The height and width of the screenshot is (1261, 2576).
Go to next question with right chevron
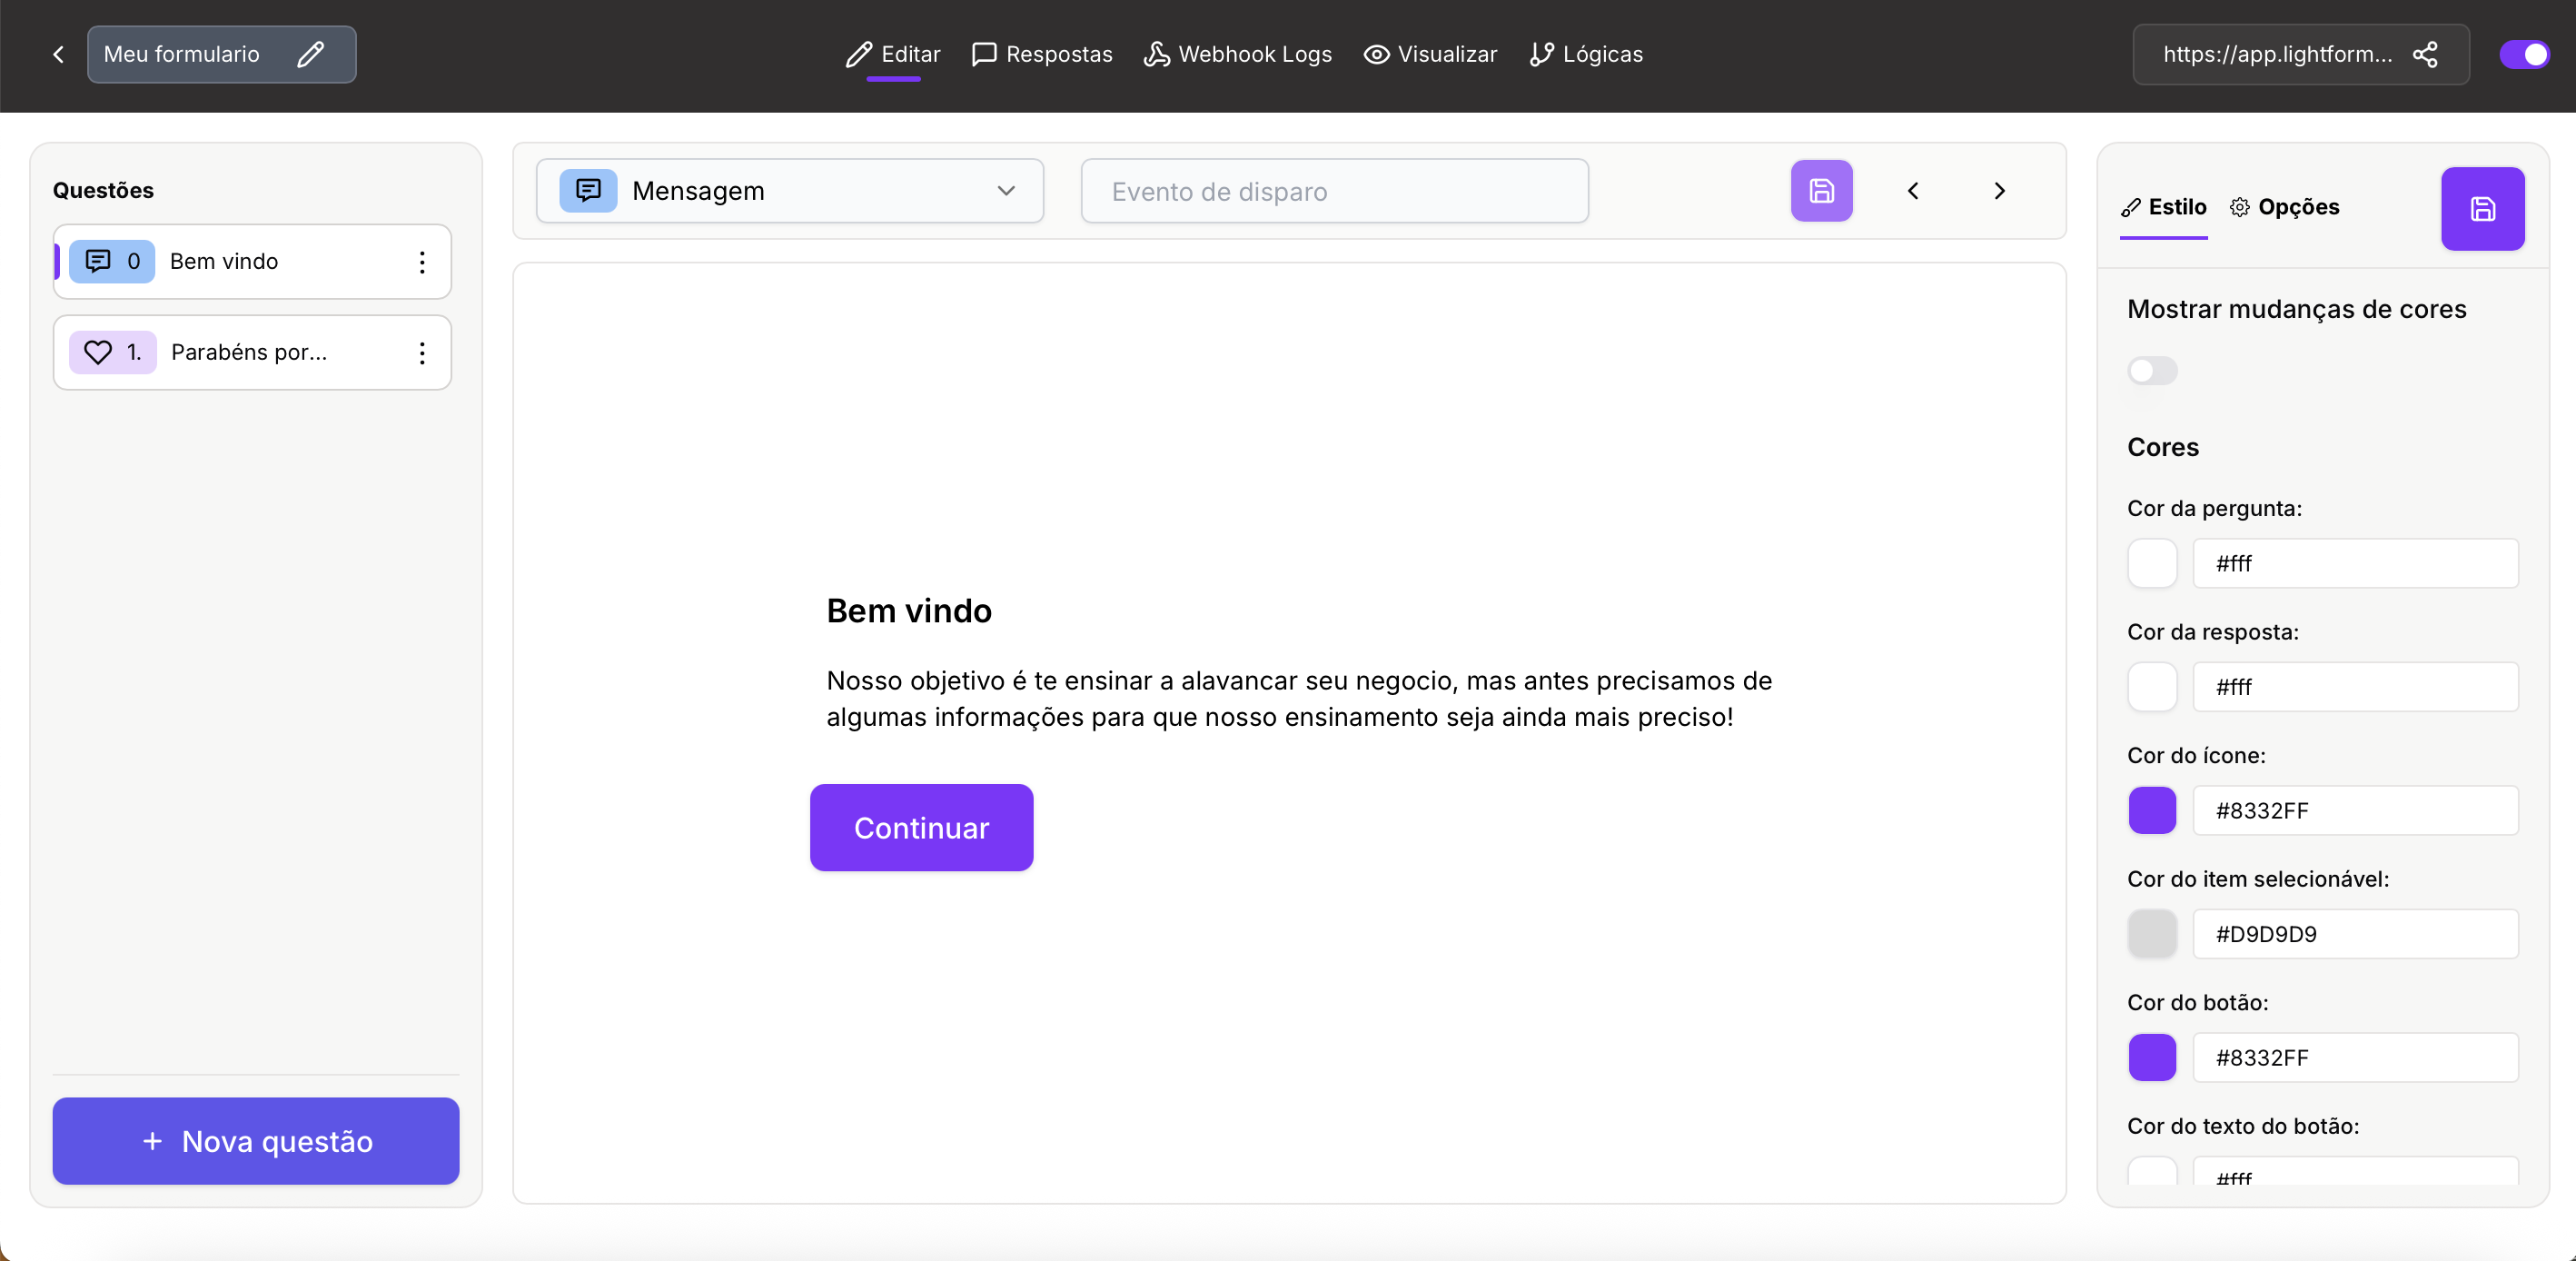(1999, 191)
